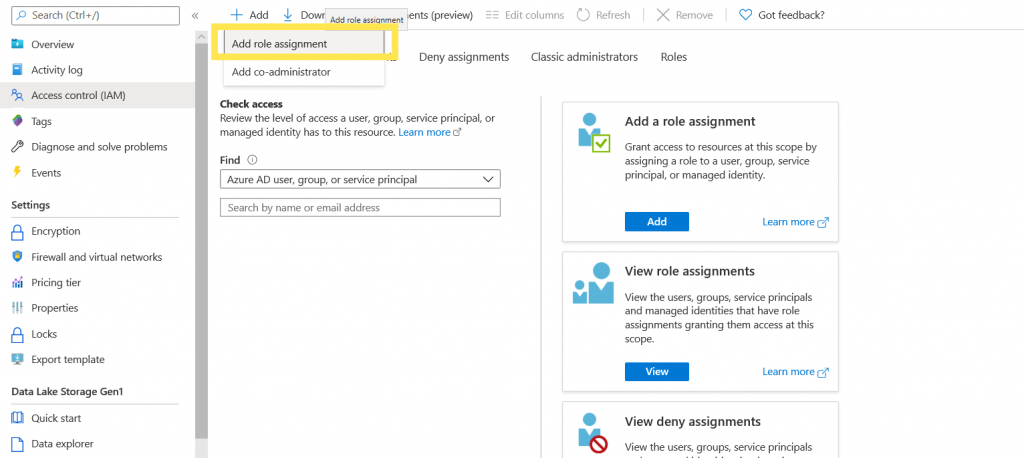
Task: Switch to the Deny assignments tab
Action: click(x=464, y=57)
